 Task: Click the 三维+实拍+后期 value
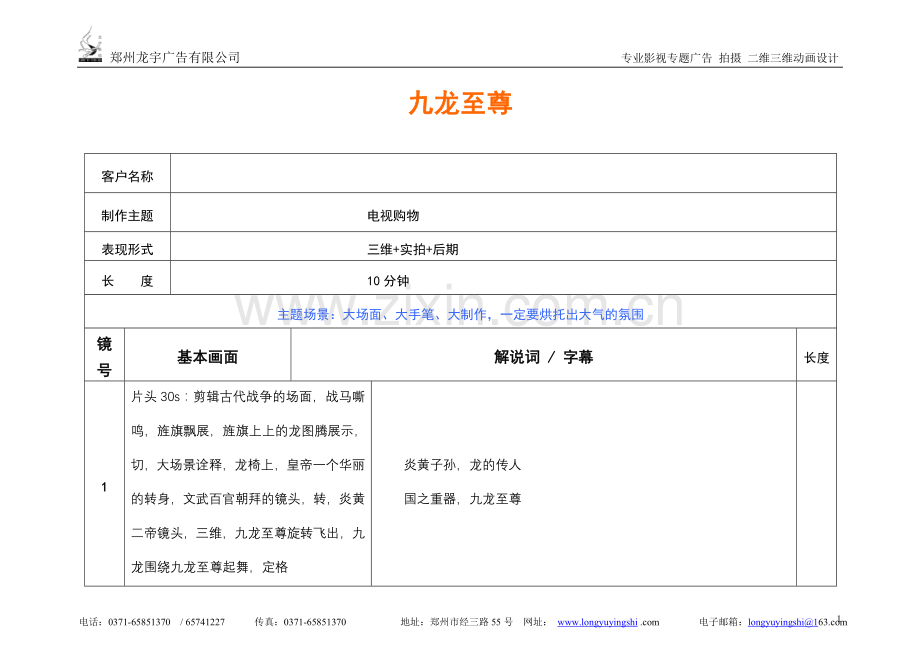pyautogui.click(x=412, y=249)
